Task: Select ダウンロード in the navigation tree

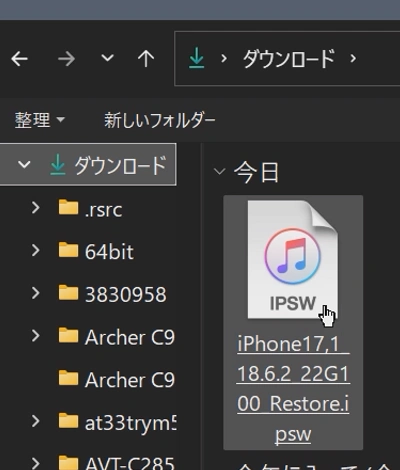Action: 120,165
